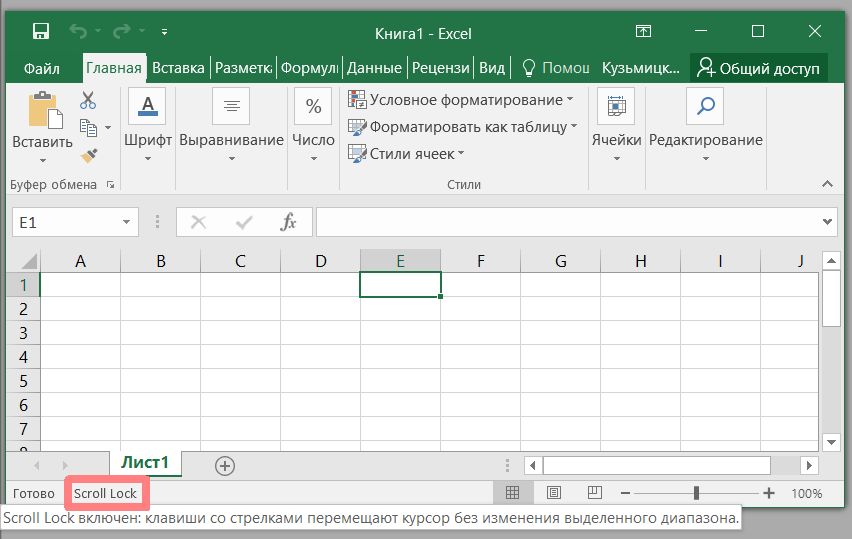852x539 pixels.
Task: Expand the Name Box dropdown arrow
Action: point(126,222)
